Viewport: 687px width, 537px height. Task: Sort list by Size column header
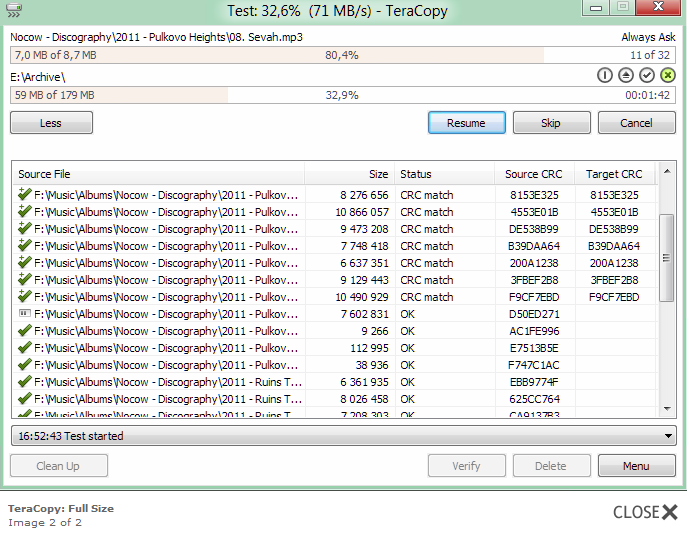tap(350, 174)
